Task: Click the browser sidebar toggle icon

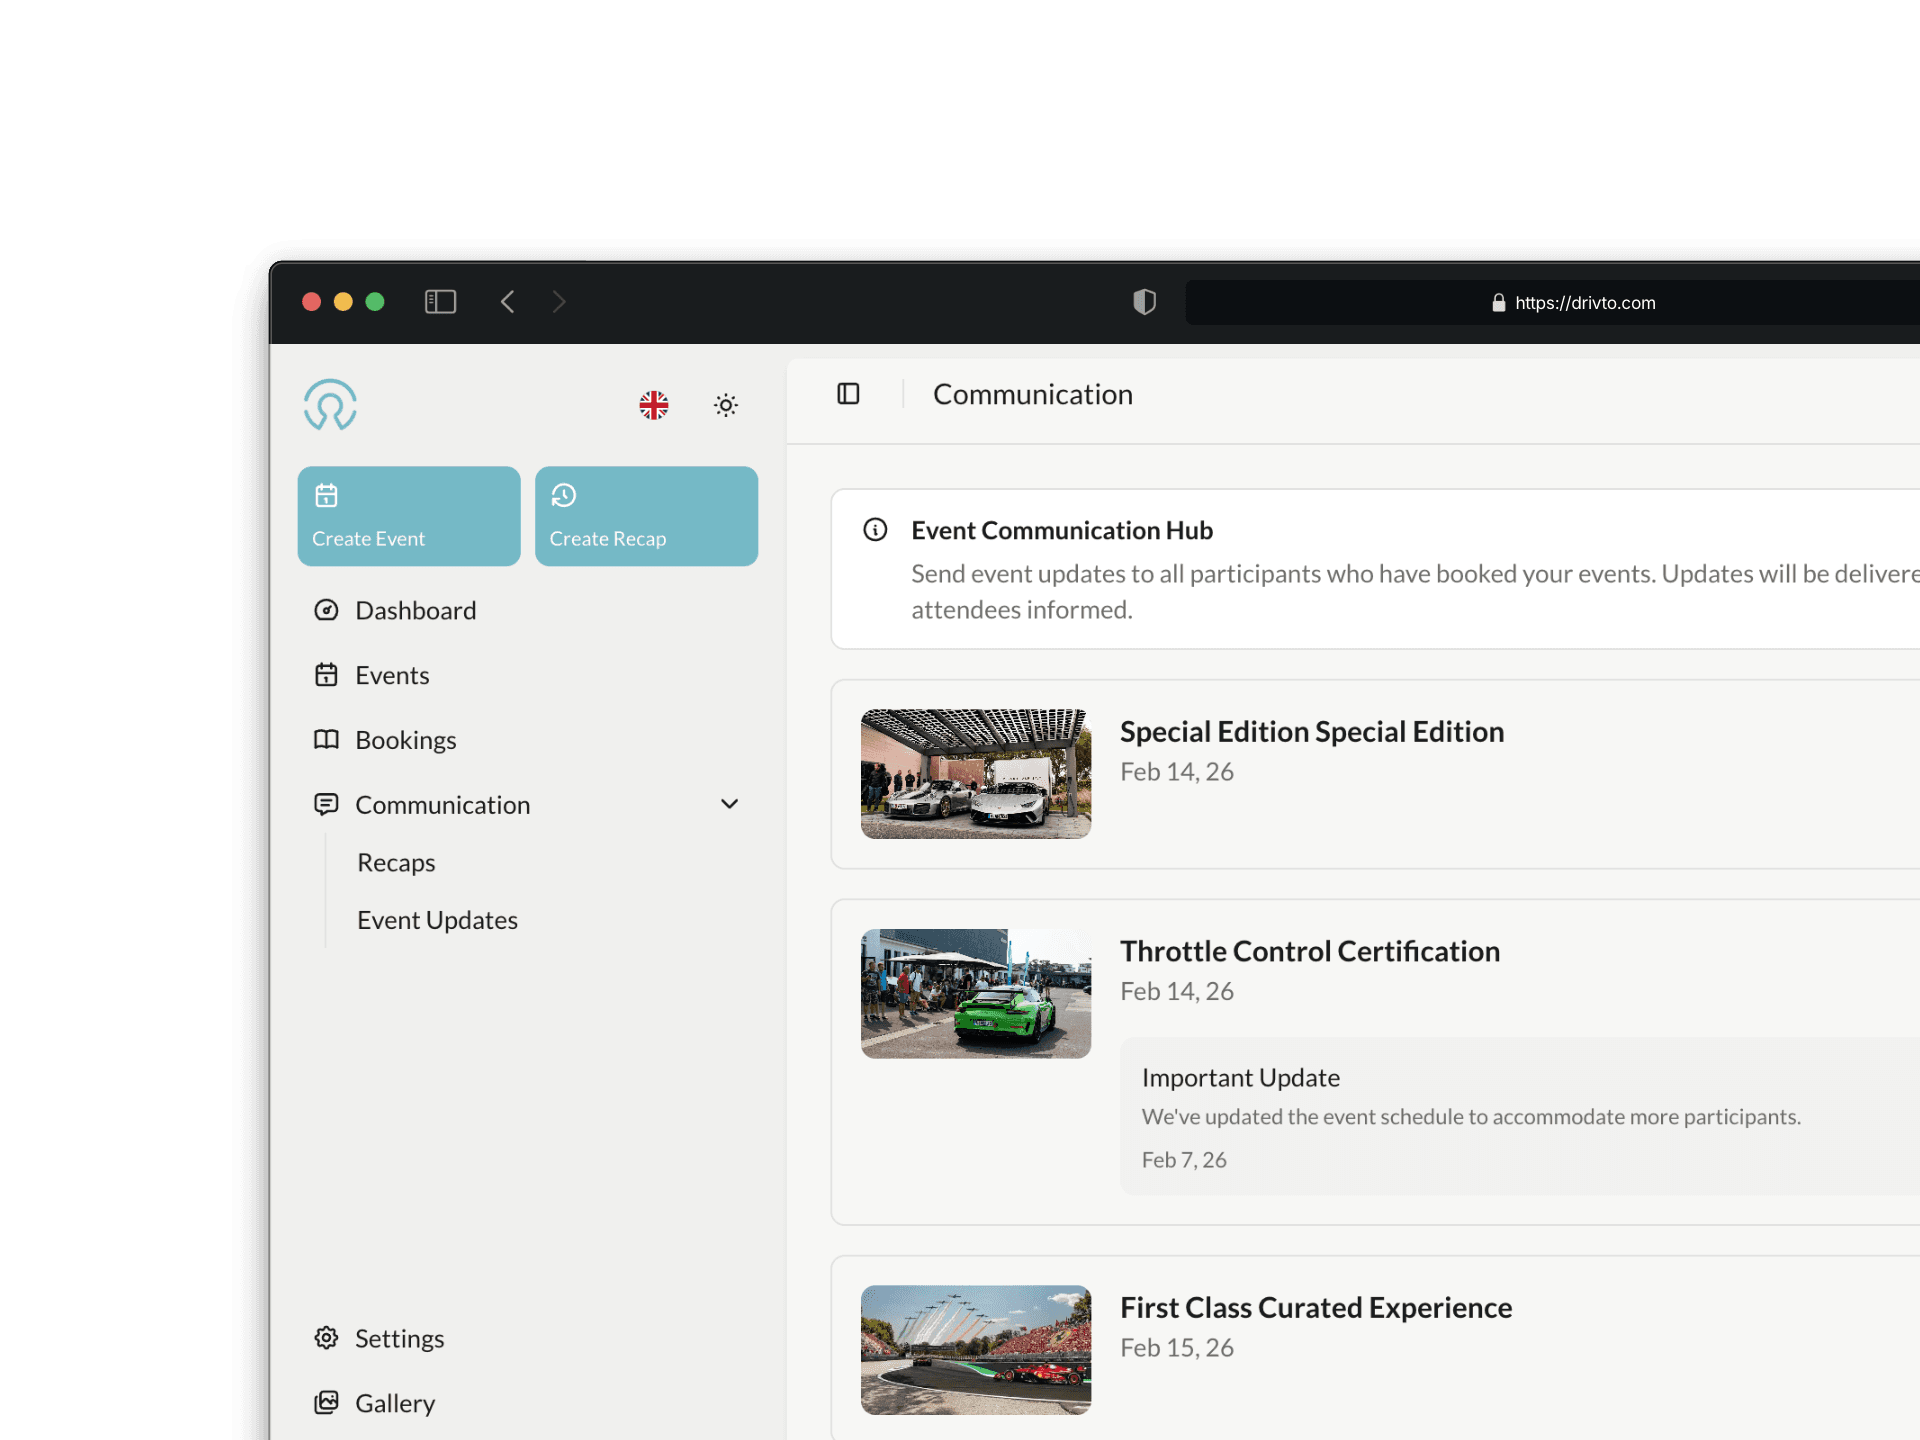Action: [440, 302]
